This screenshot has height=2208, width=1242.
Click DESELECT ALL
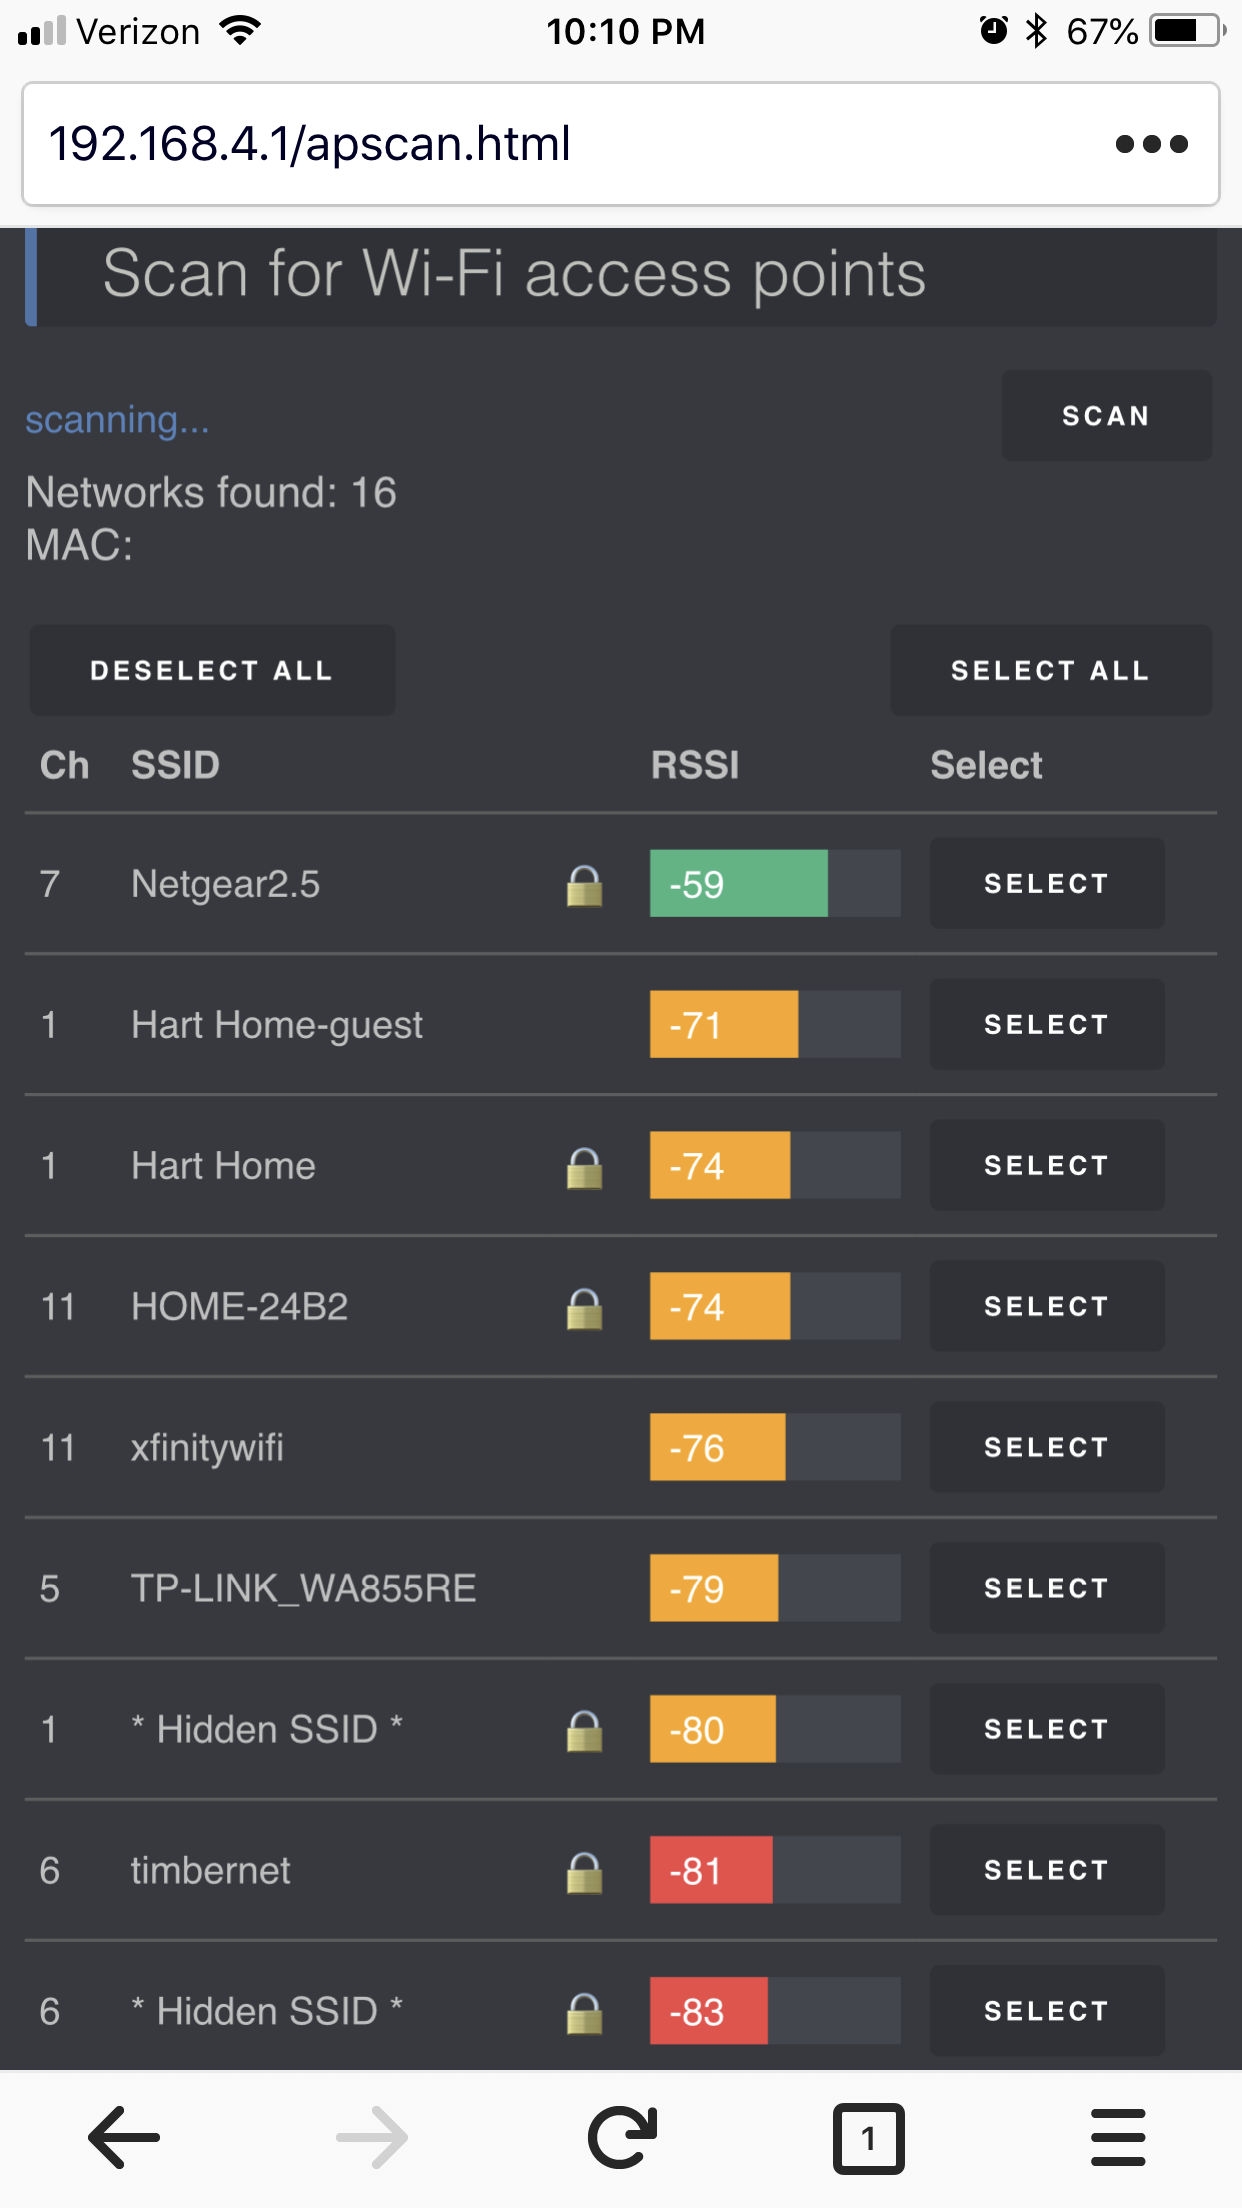pos(212,670)
